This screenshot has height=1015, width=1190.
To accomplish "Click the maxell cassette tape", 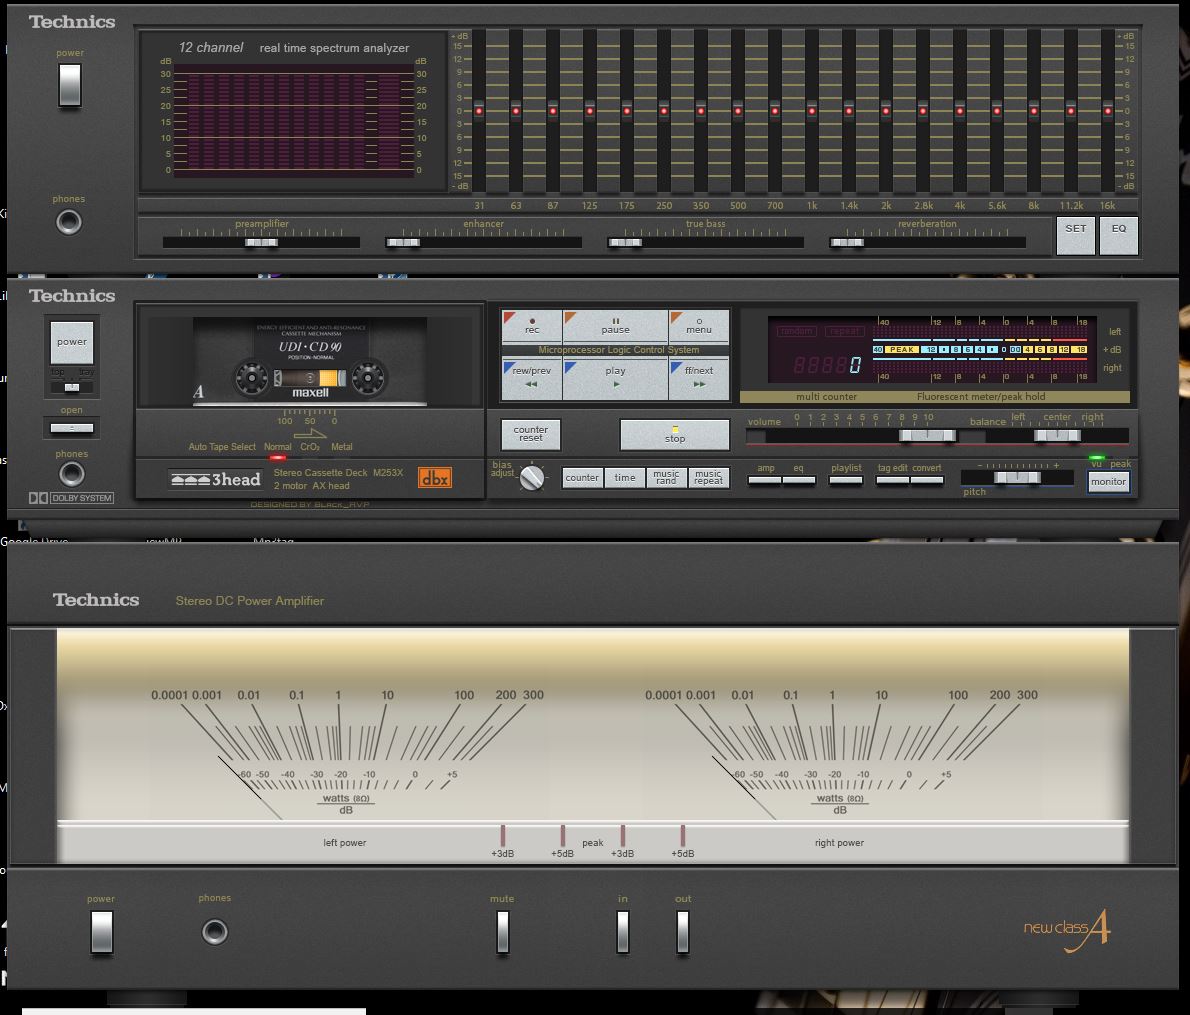I will point(310,361).
